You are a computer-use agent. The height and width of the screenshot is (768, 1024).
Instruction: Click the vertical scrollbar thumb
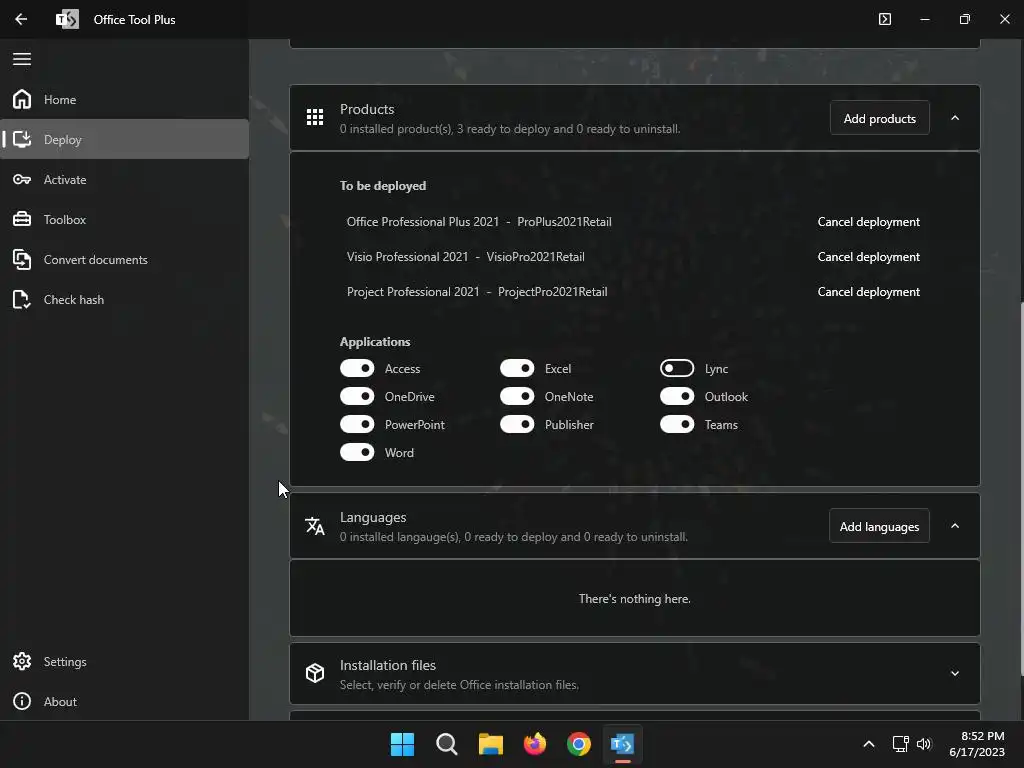pos(1021,488)
